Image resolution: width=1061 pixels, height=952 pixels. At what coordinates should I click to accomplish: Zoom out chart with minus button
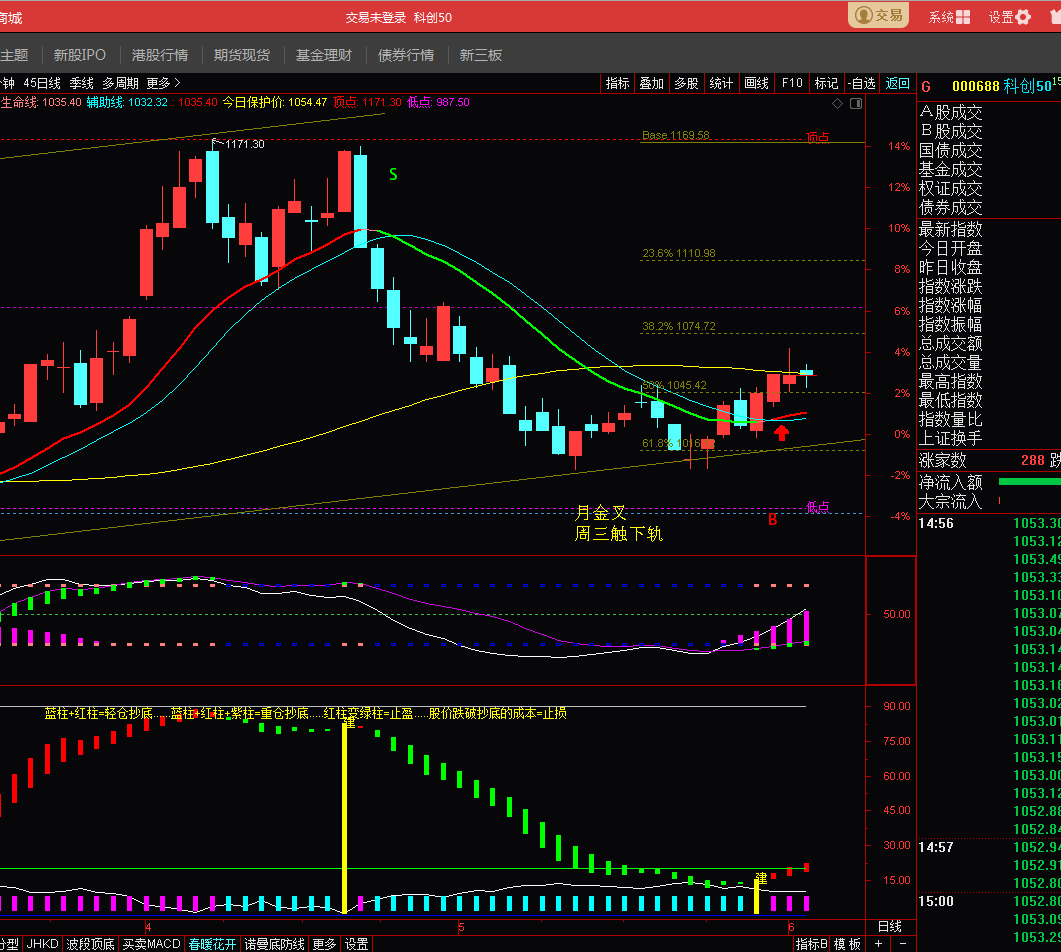[x=903, y=944]
